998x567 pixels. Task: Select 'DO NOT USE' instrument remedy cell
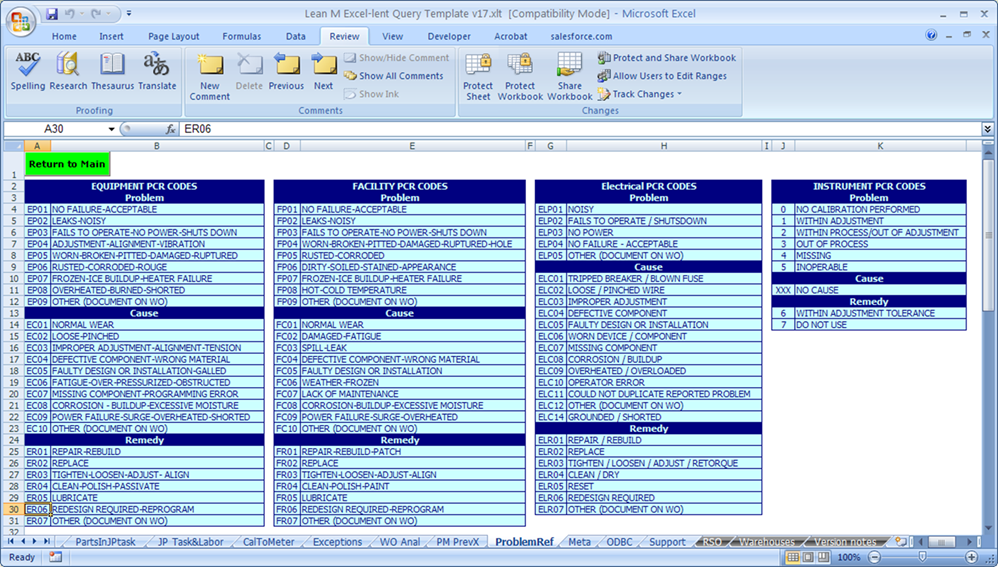[880, 325]
